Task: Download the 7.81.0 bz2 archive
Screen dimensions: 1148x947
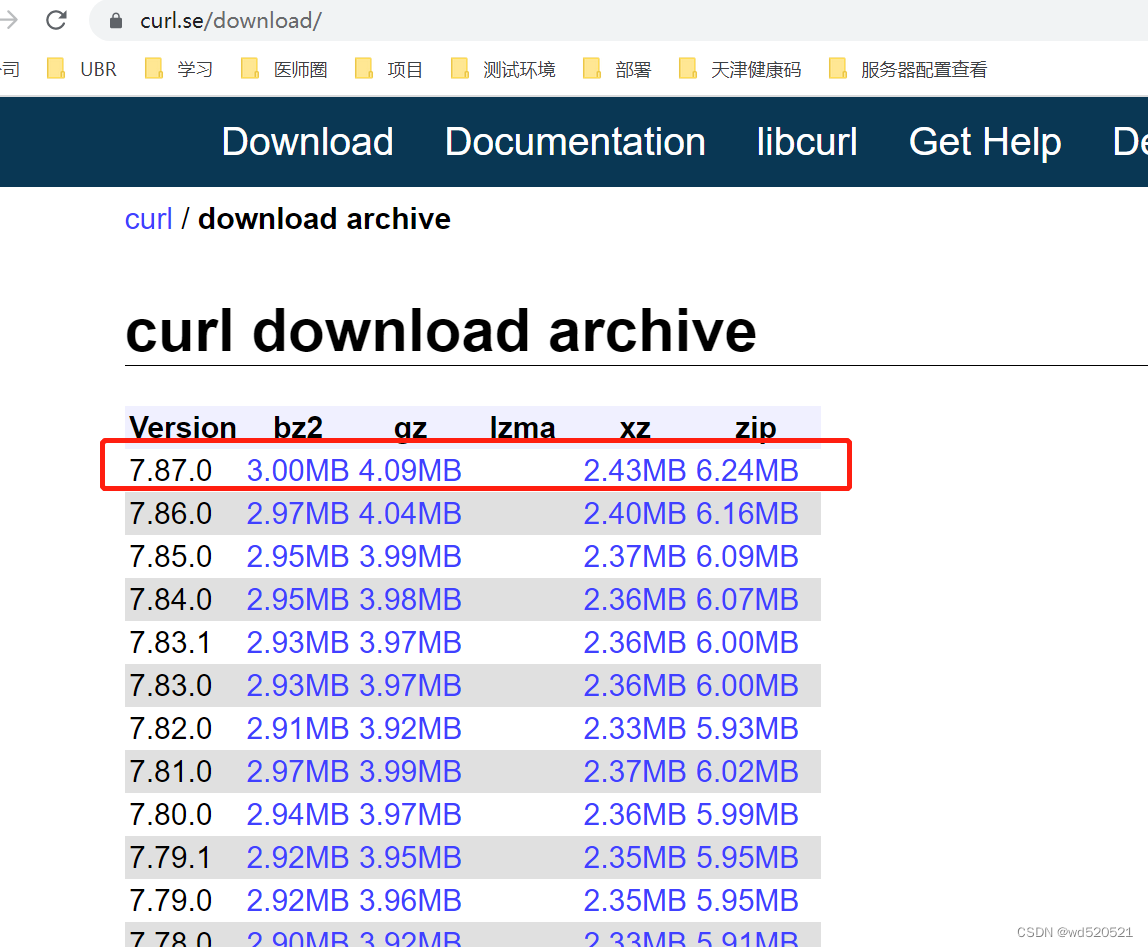Action: coord(297,771)
